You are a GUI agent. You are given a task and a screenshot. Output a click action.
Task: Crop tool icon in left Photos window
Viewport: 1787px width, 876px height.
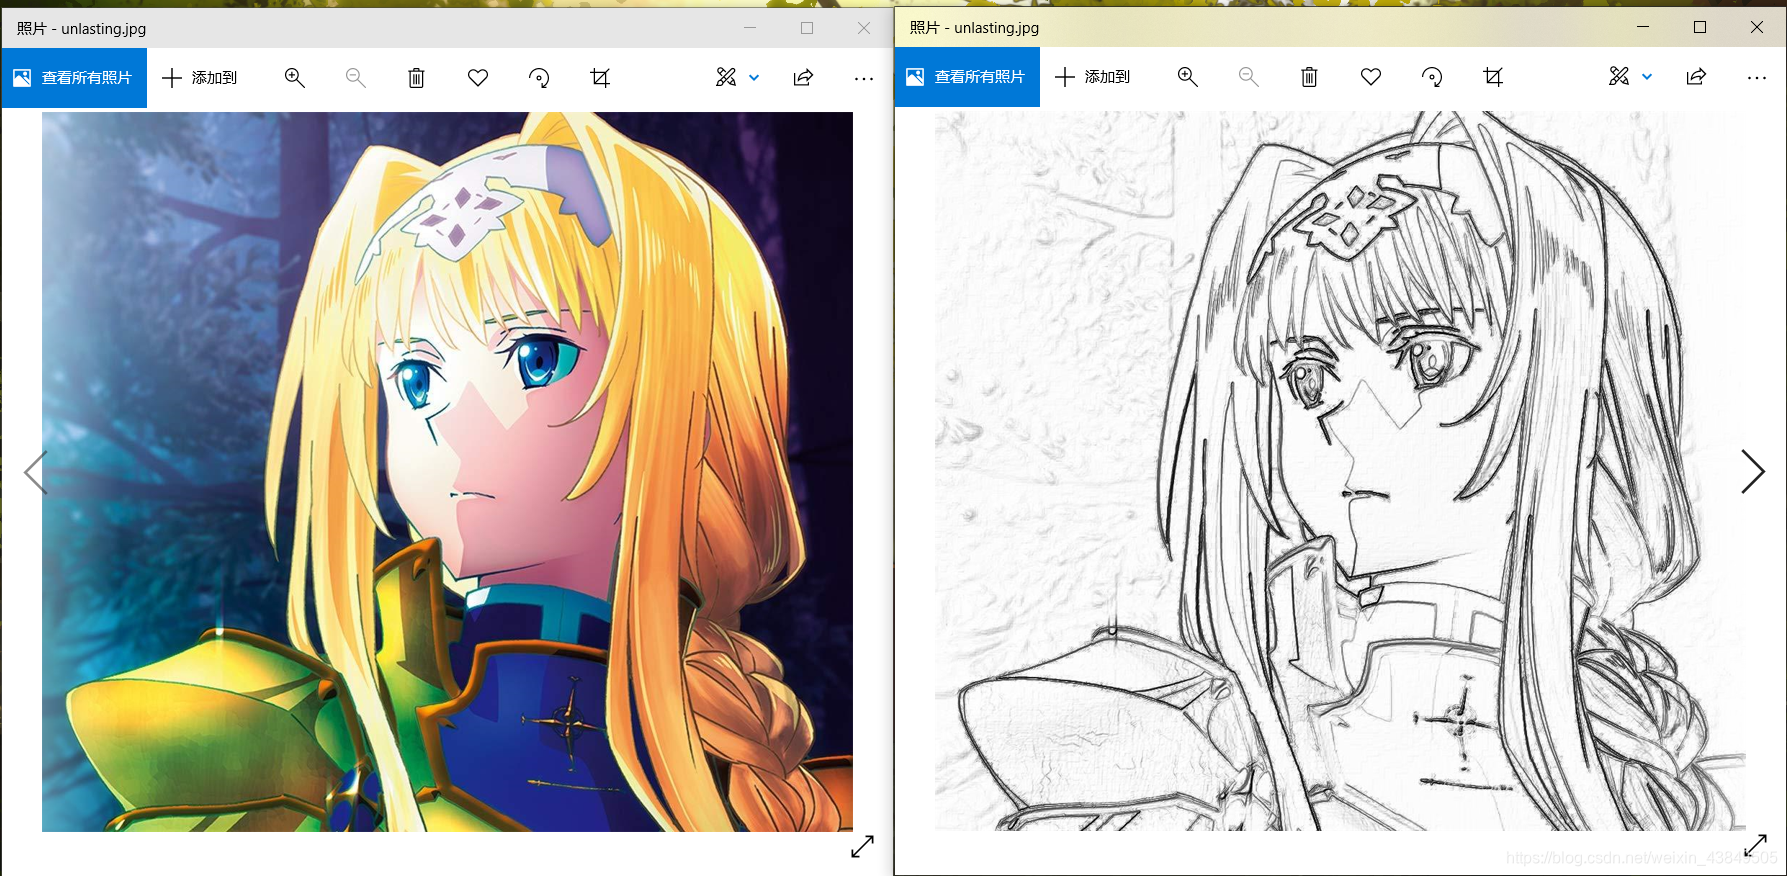[600, 78]
